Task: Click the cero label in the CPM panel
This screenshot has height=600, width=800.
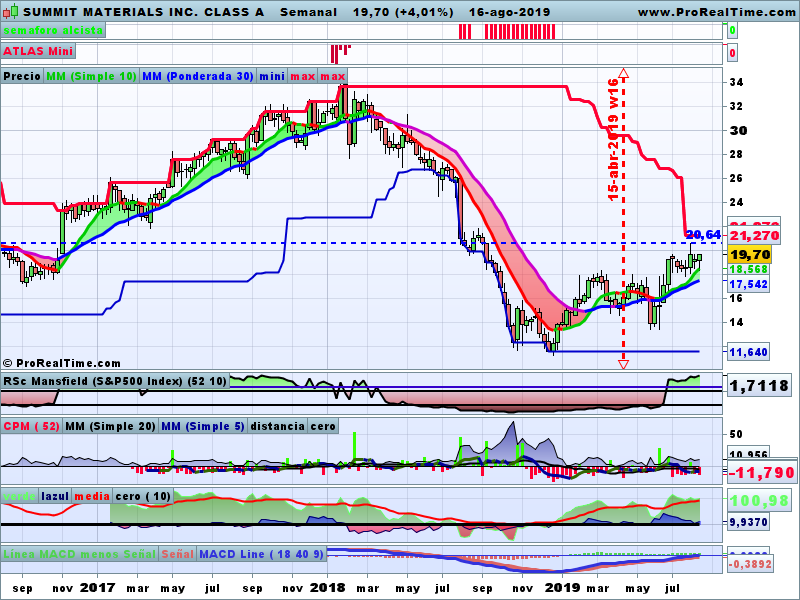Action: [323, 426]
